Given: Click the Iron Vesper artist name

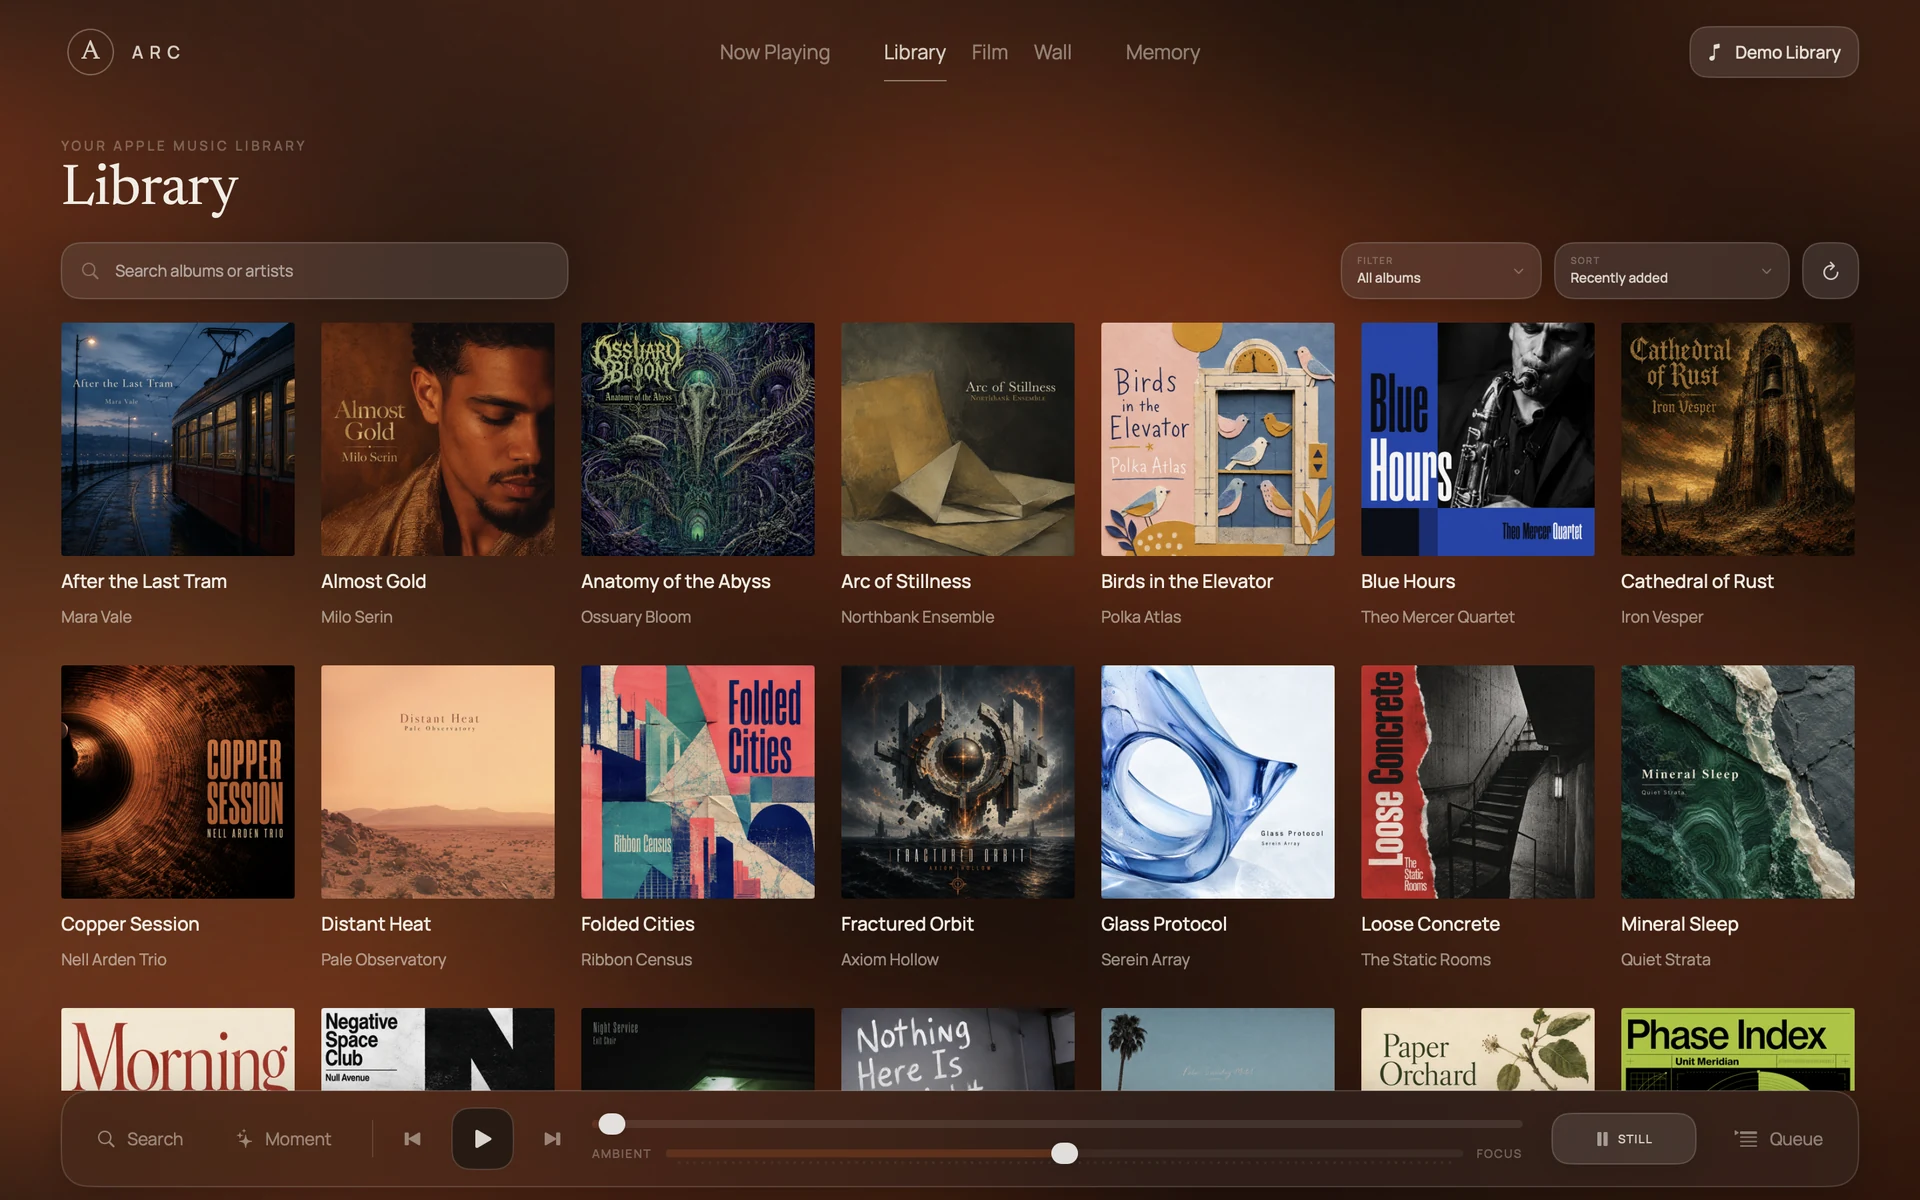Looking at the screenshot, I should pyautogui.click(x=1662, y=617).
